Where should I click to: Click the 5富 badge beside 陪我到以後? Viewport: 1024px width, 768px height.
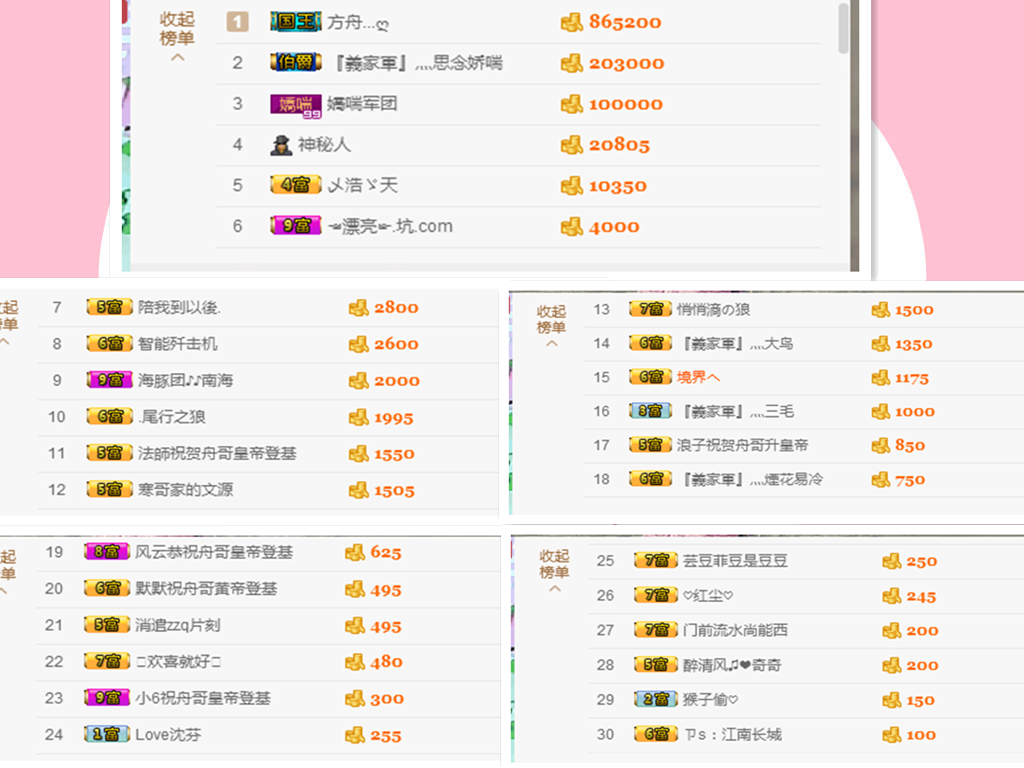coord(110,307)
